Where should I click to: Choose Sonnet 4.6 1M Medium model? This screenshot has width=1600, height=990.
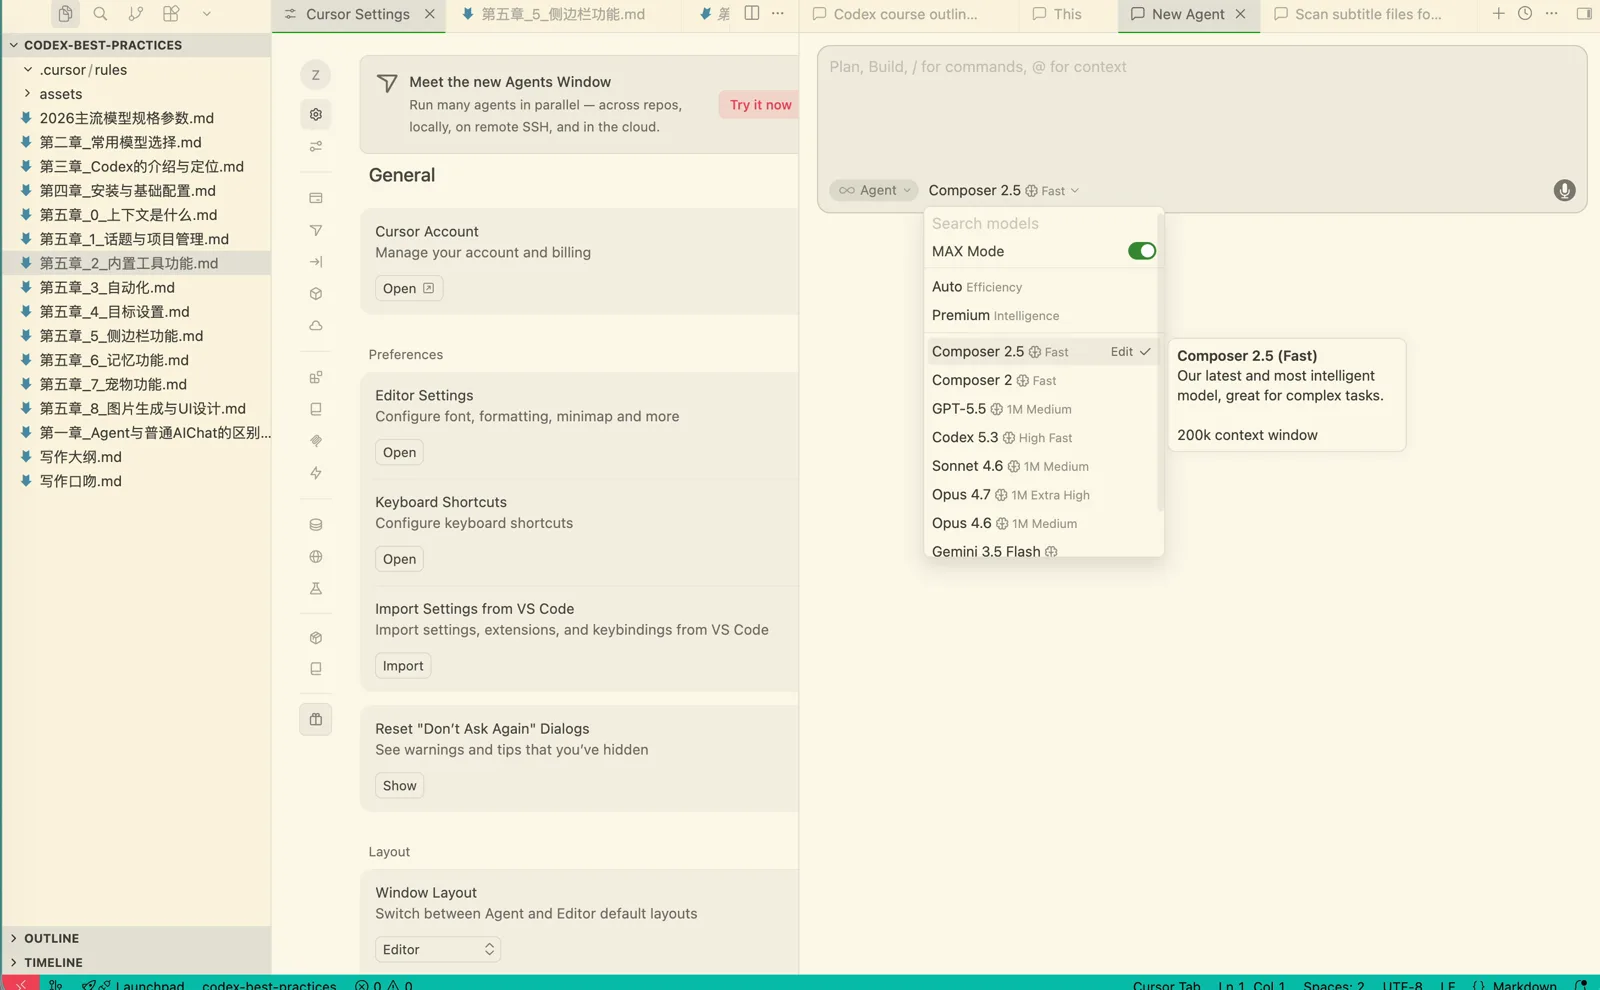click(1041, 466)
